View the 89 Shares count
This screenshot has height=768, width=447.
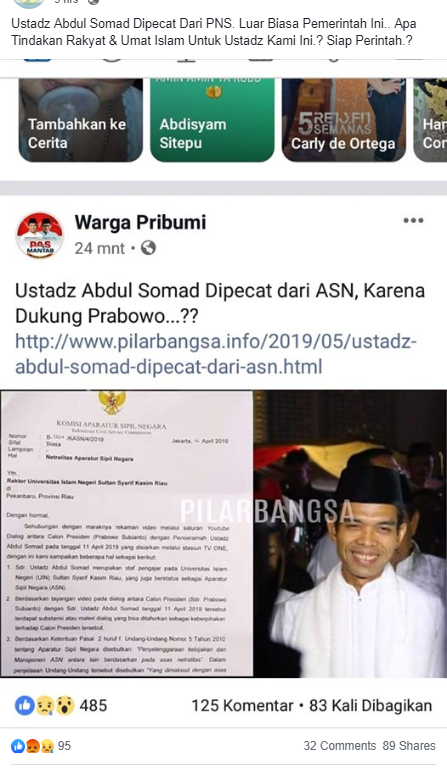click(409, 746)
